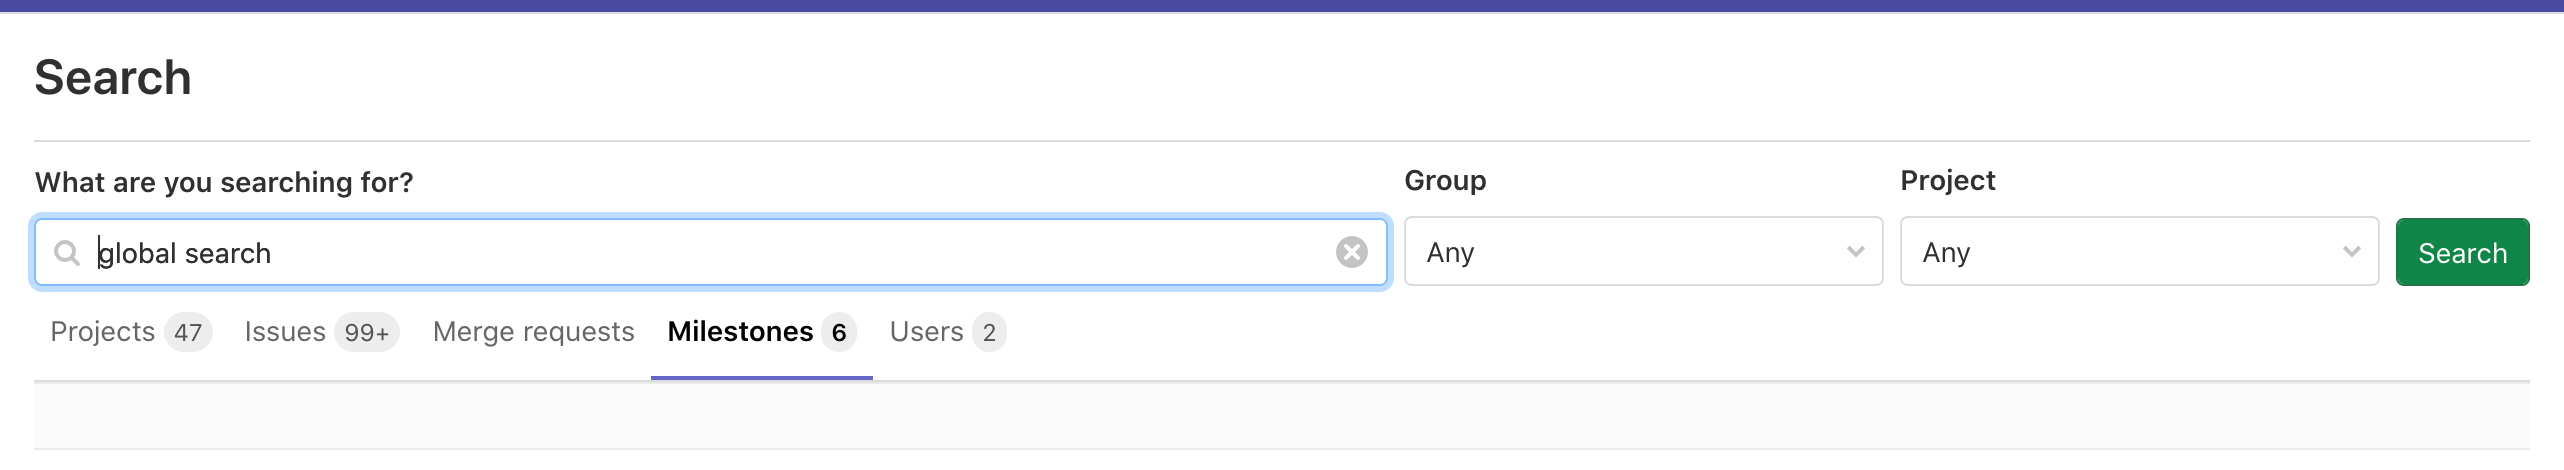The height and width of the screenshot is (470, 2564).
Task: Open the Group dropdown showing Any
Action: pyautogui.click(x=1632, y=252)
